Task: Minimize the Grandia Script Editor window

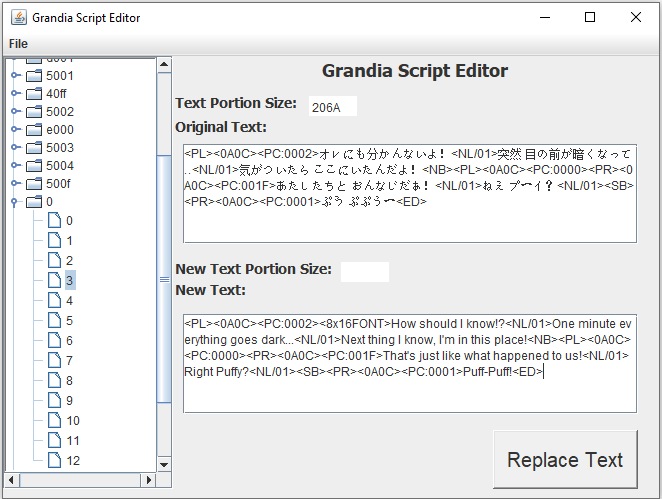Action: pyautogui.click(x=545, y=17)
